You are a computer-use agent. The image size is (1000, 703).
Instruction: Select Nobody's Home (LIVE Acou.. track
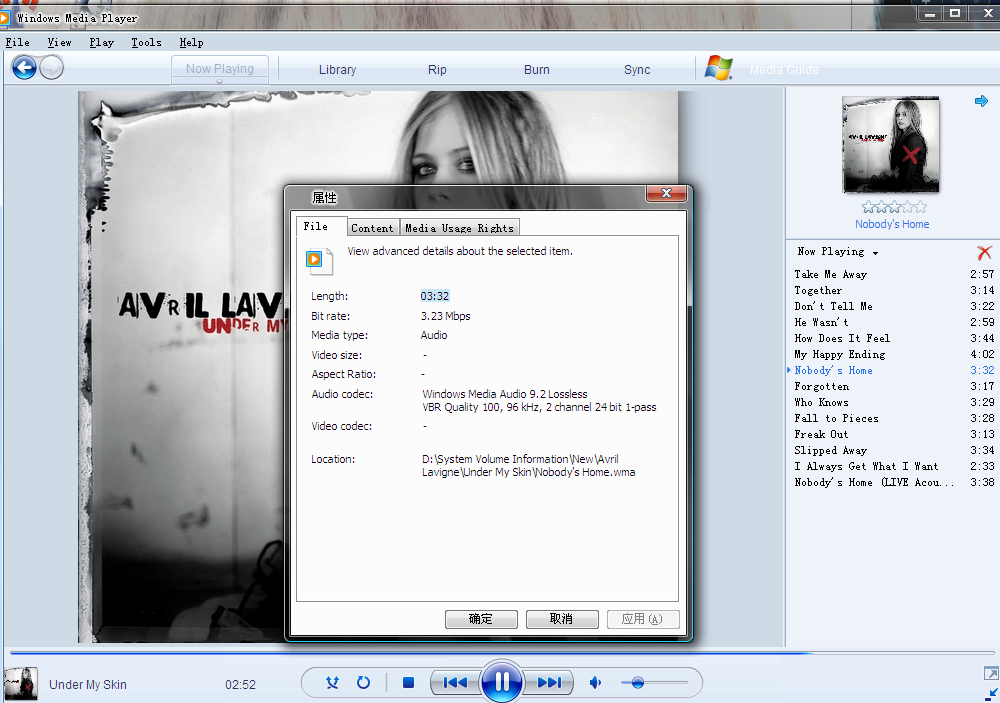coord(894,482)
